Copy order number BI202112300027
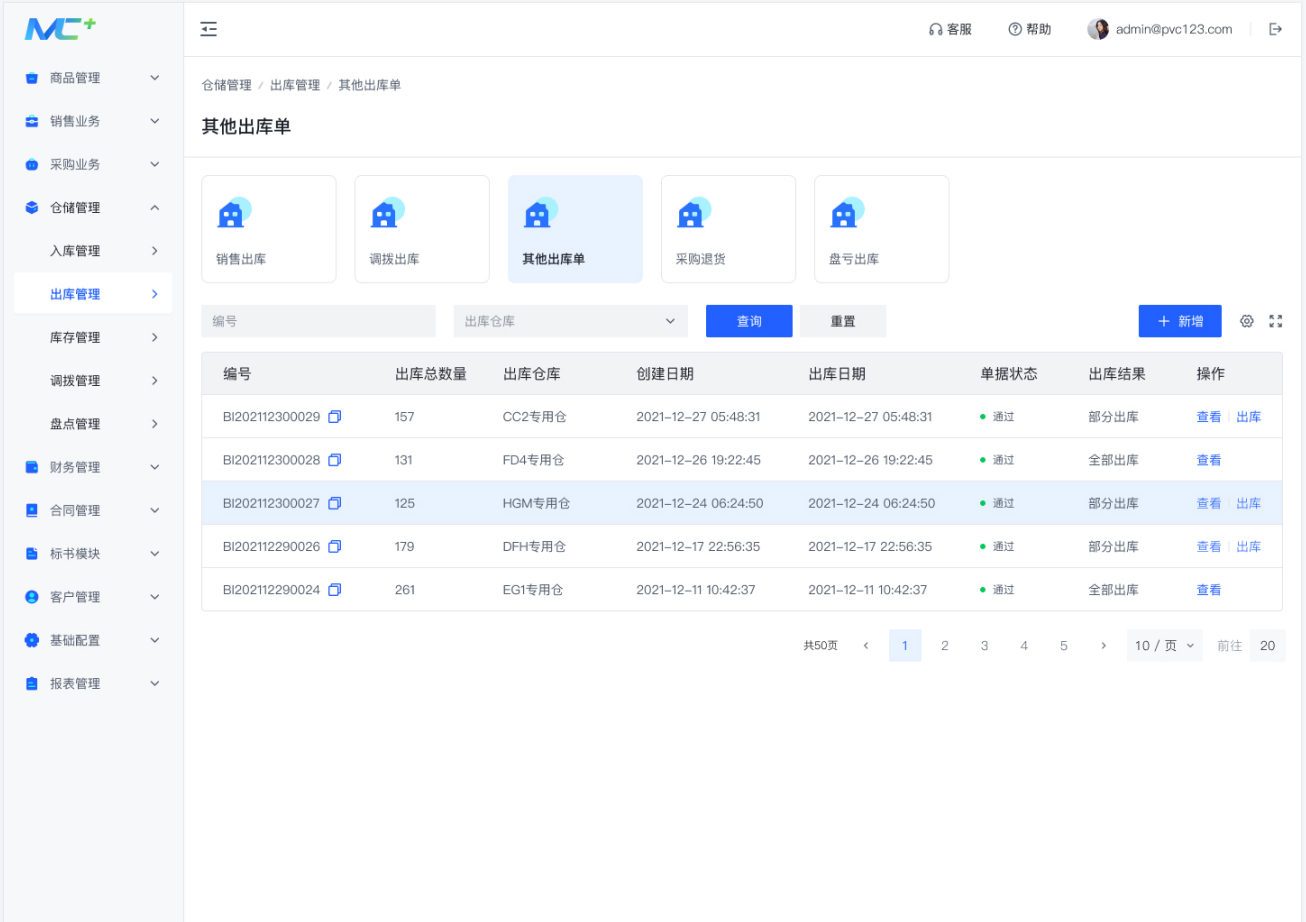1306x922 pixels. coord(335,503)
